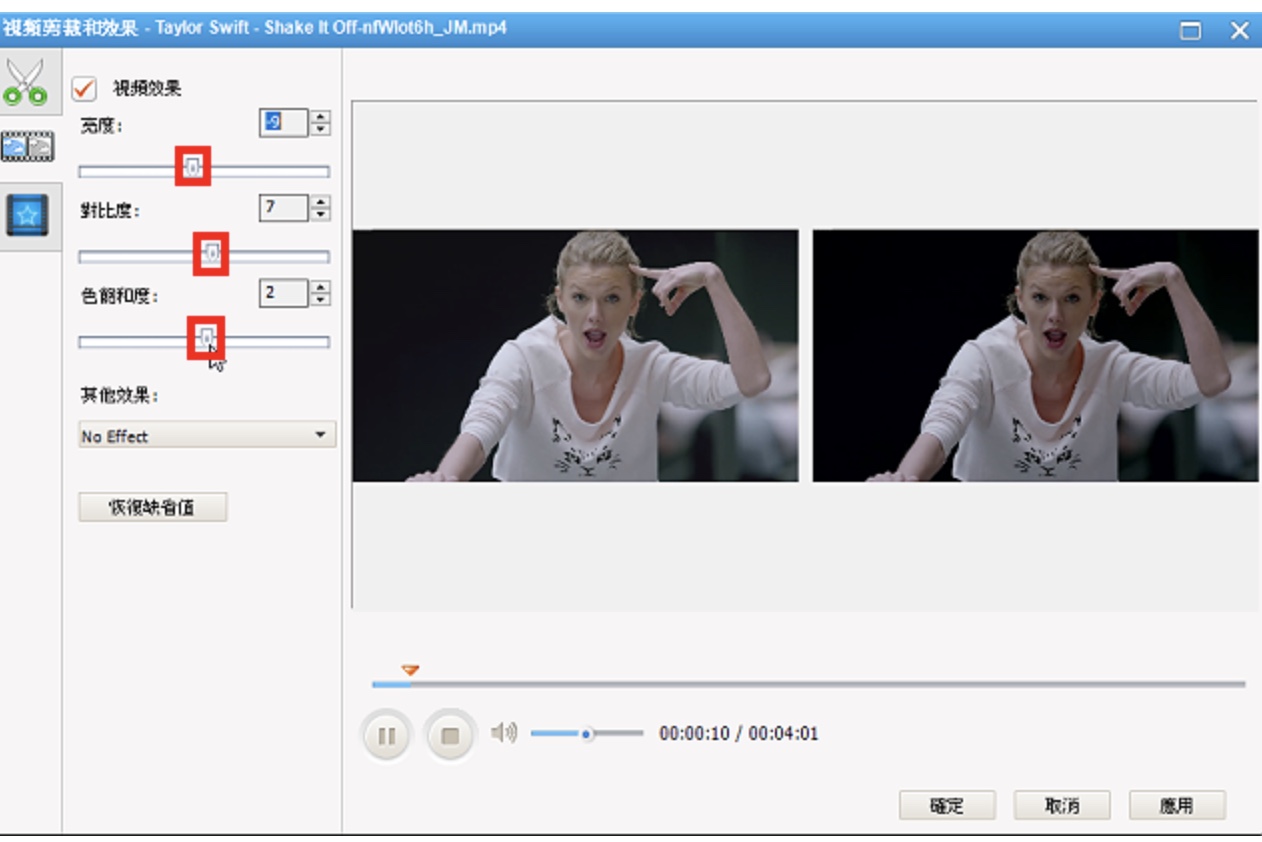The width and height of the screenshot is (1262, 842).
Task: Click the 恢復缺省值 reset button
Action: (x=153, y=507)
